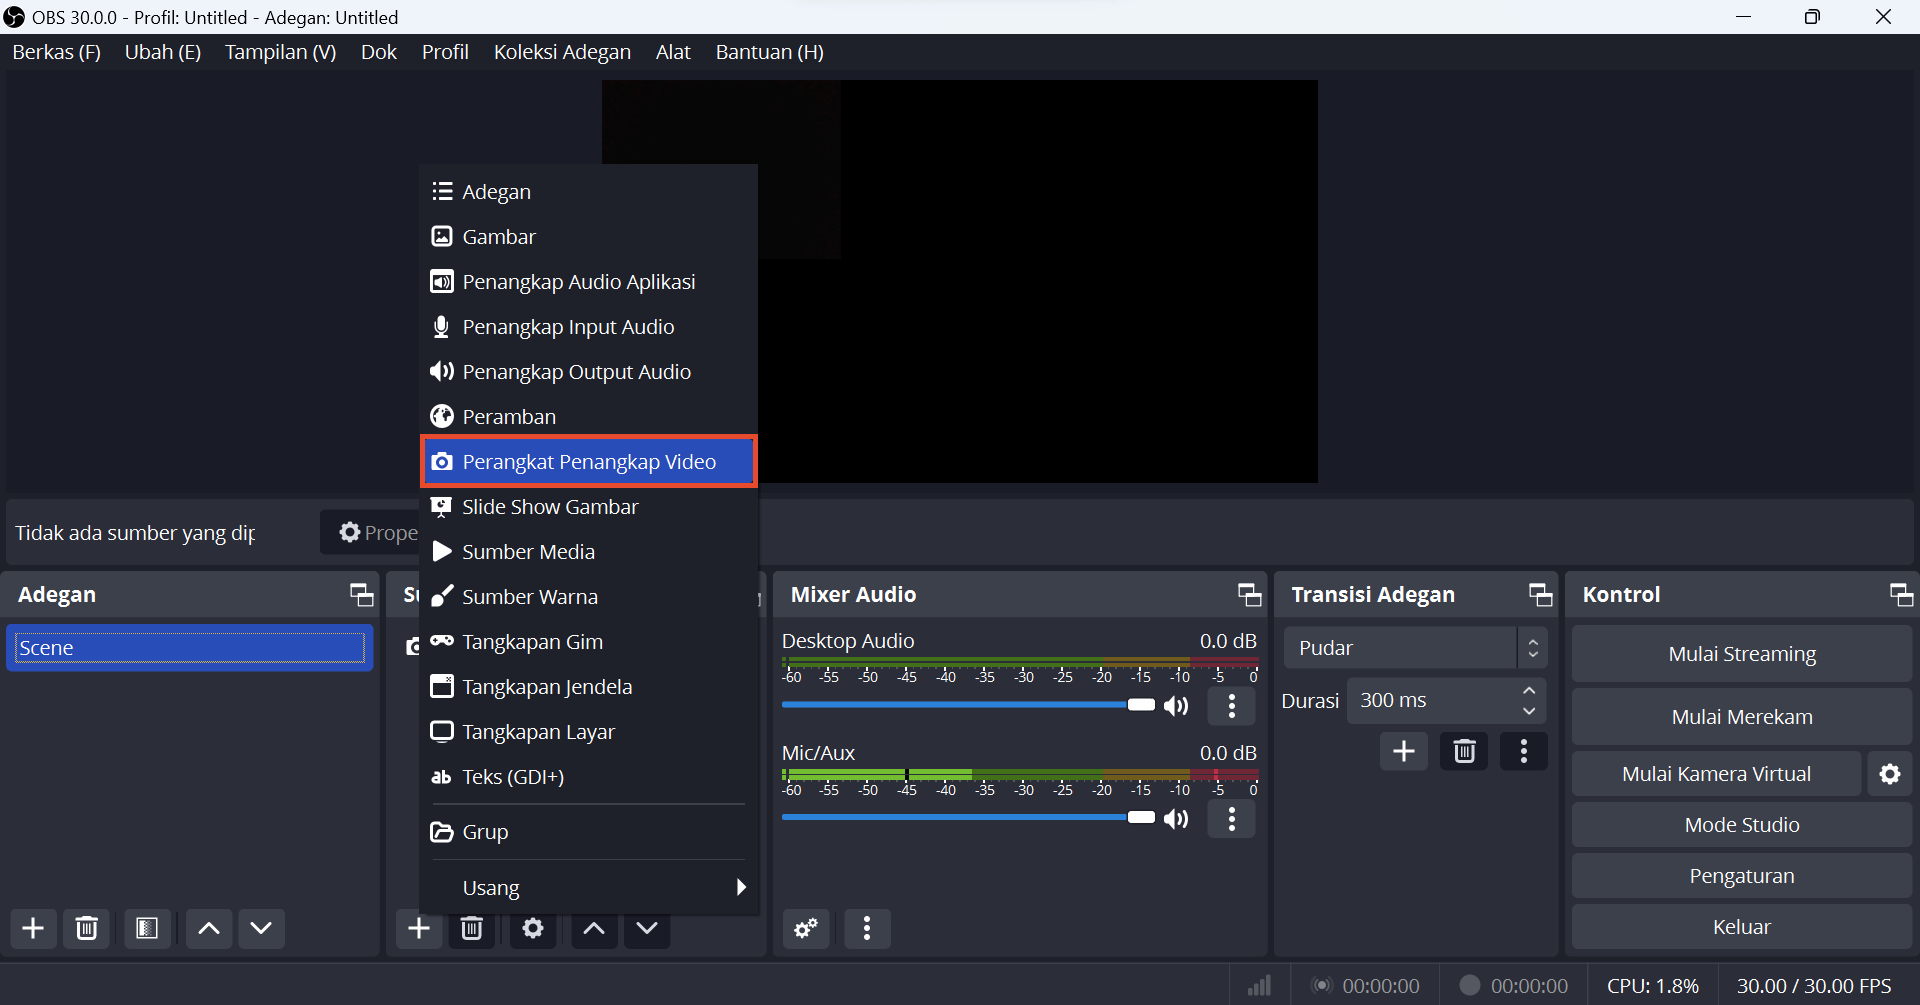
Task: Mute the Desktop Audio channel
Action: 1176,706
